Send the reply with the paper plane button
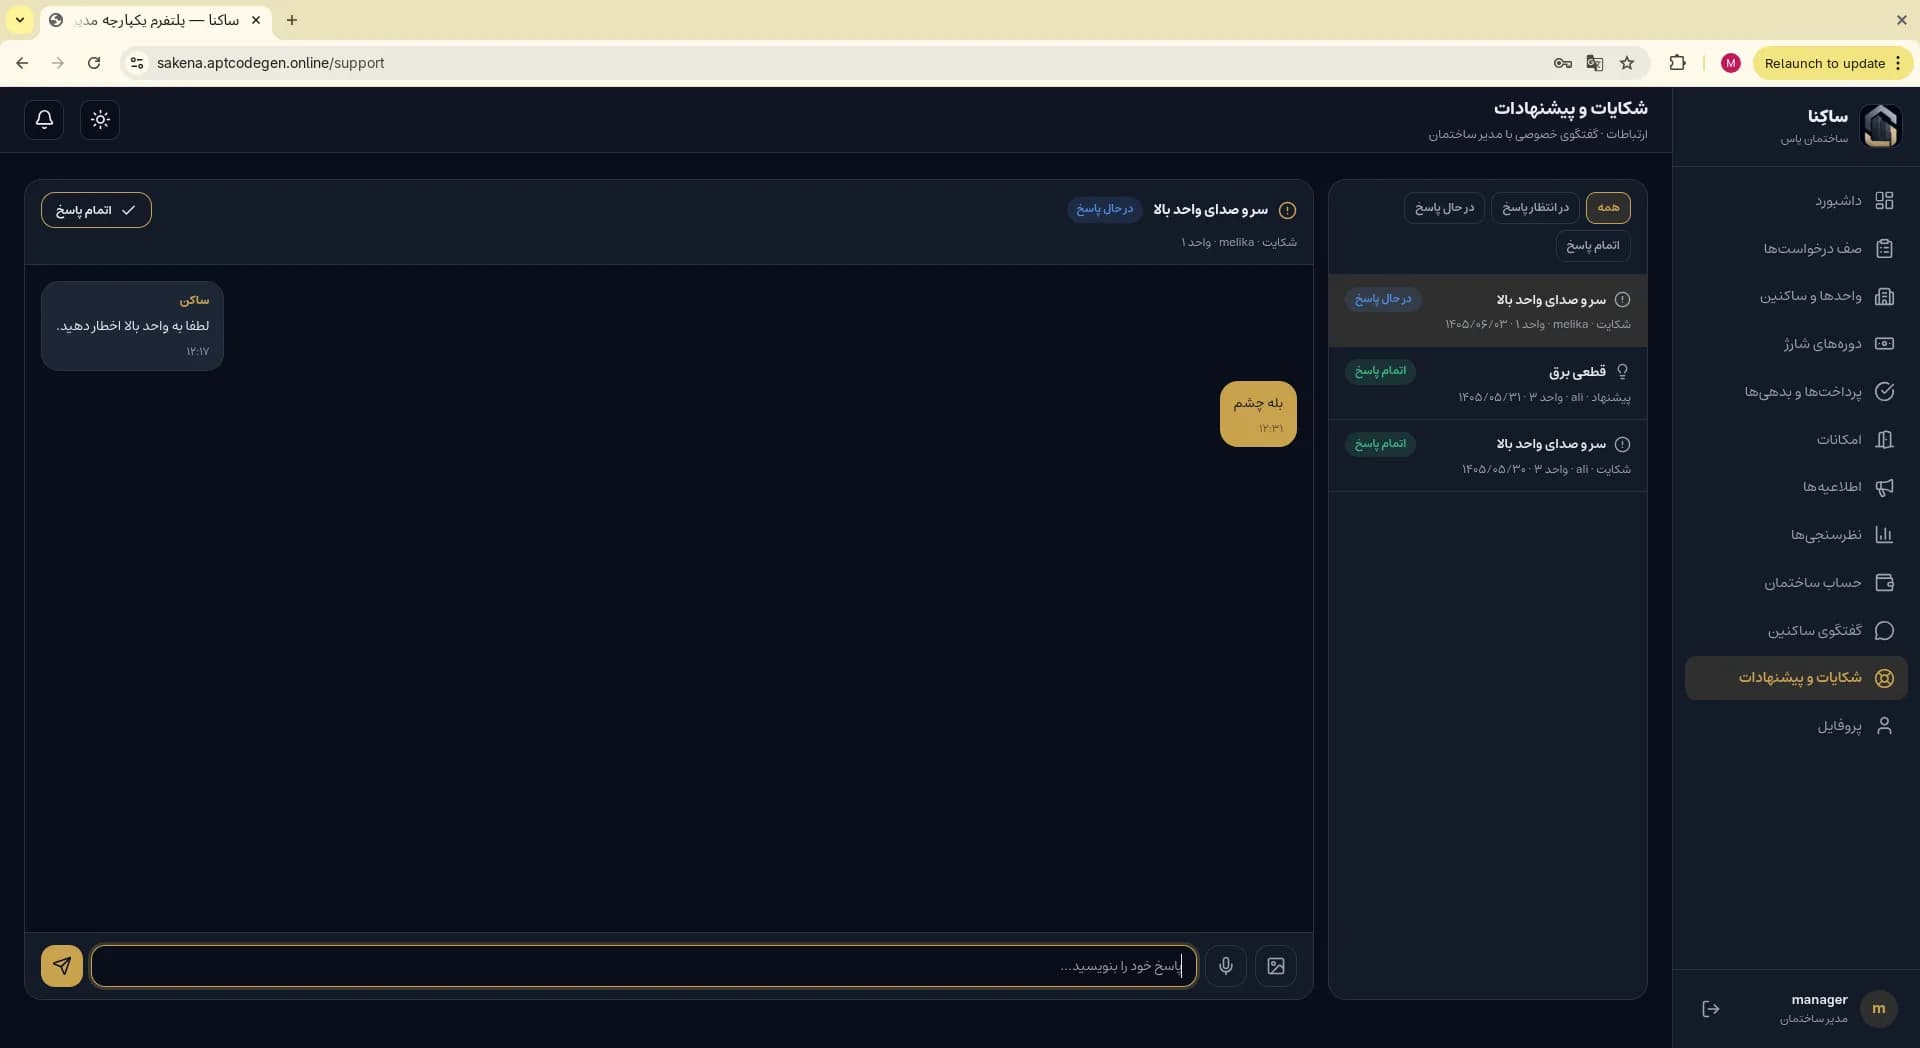The image size is (1920, 1048). (x=62, y=966)
